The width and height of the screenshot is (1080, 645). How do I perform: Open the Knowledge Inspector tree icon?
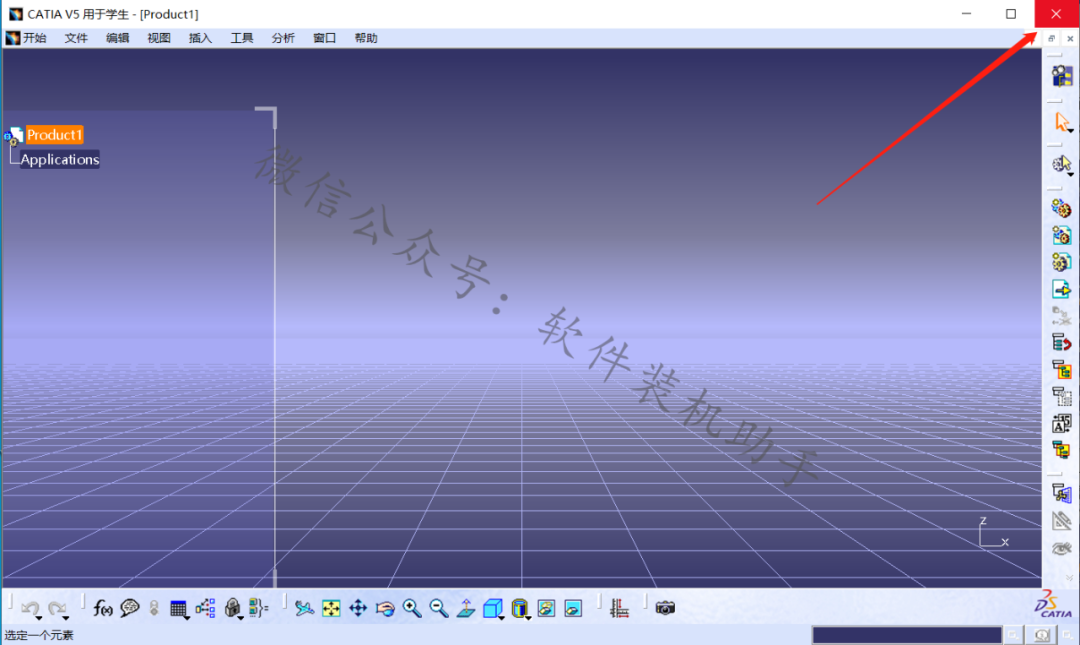(205, 608)
